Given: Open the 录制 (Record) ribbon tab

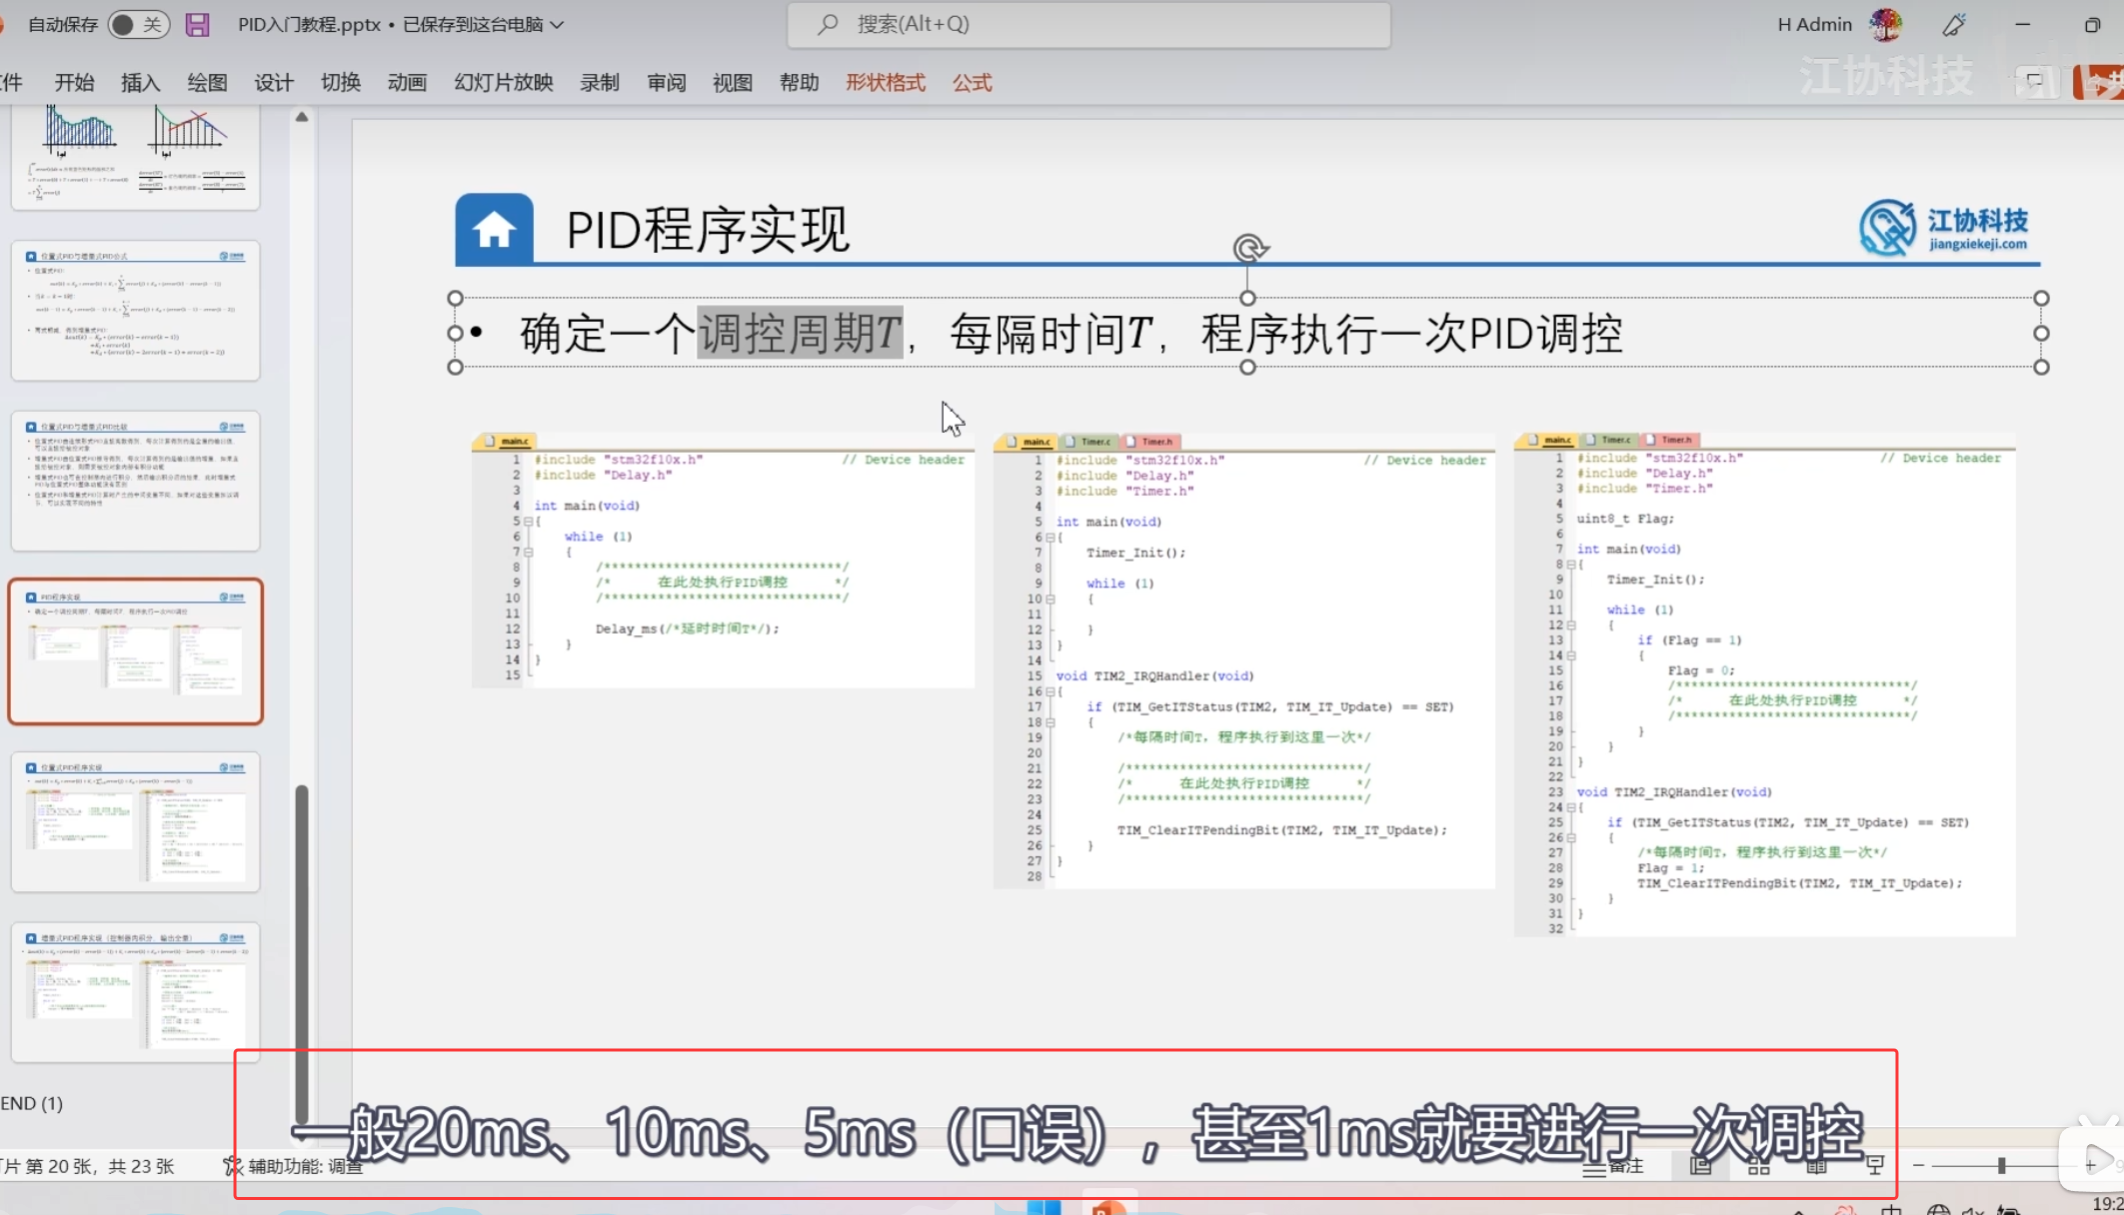Looking at the screenshot, I should click(x=600, y=83).
